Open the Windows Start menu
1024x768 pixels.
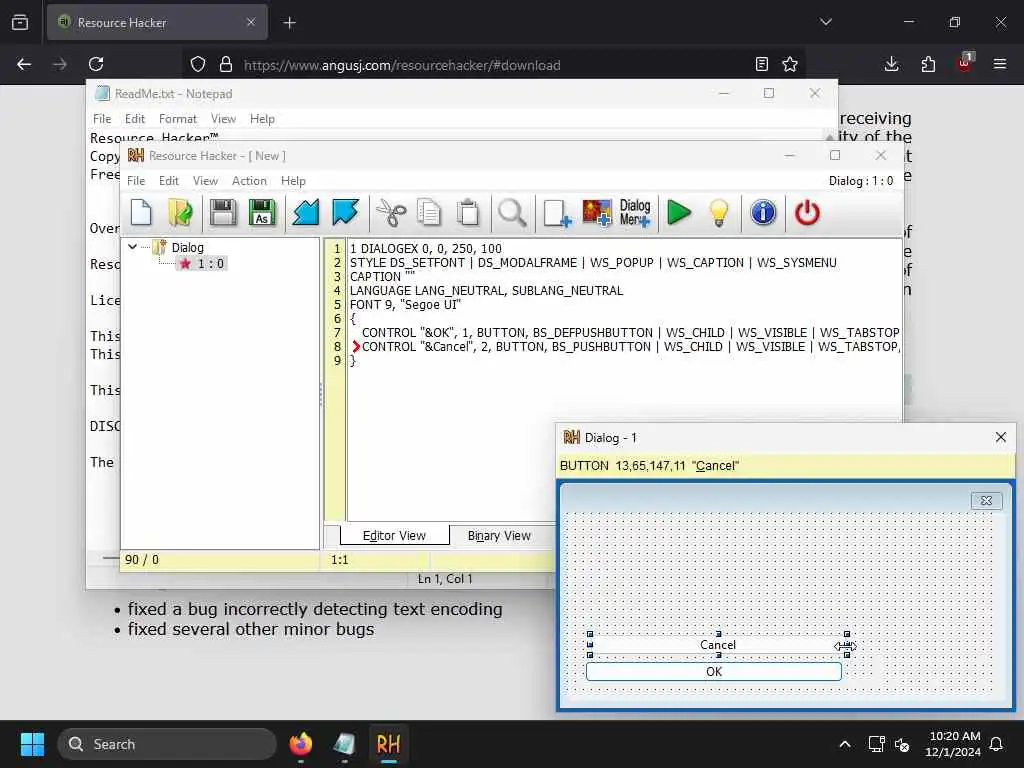(x=32, y=744)
